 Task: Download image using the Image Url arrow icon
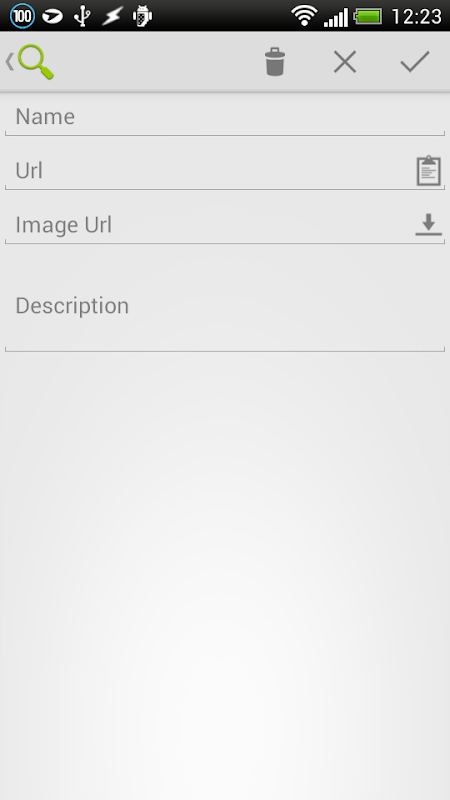[429, 224]
